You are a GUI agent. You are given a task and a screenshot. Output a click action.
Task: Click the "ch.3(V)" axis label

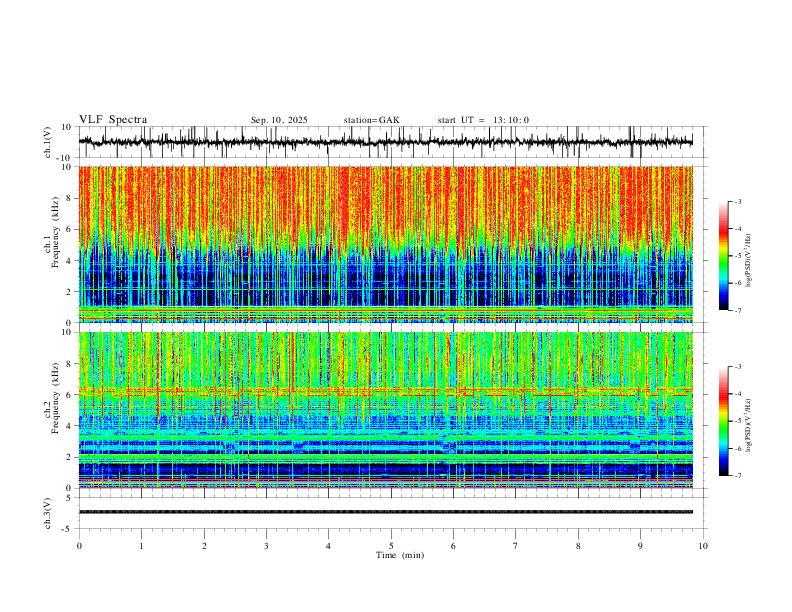click(48, 514)
